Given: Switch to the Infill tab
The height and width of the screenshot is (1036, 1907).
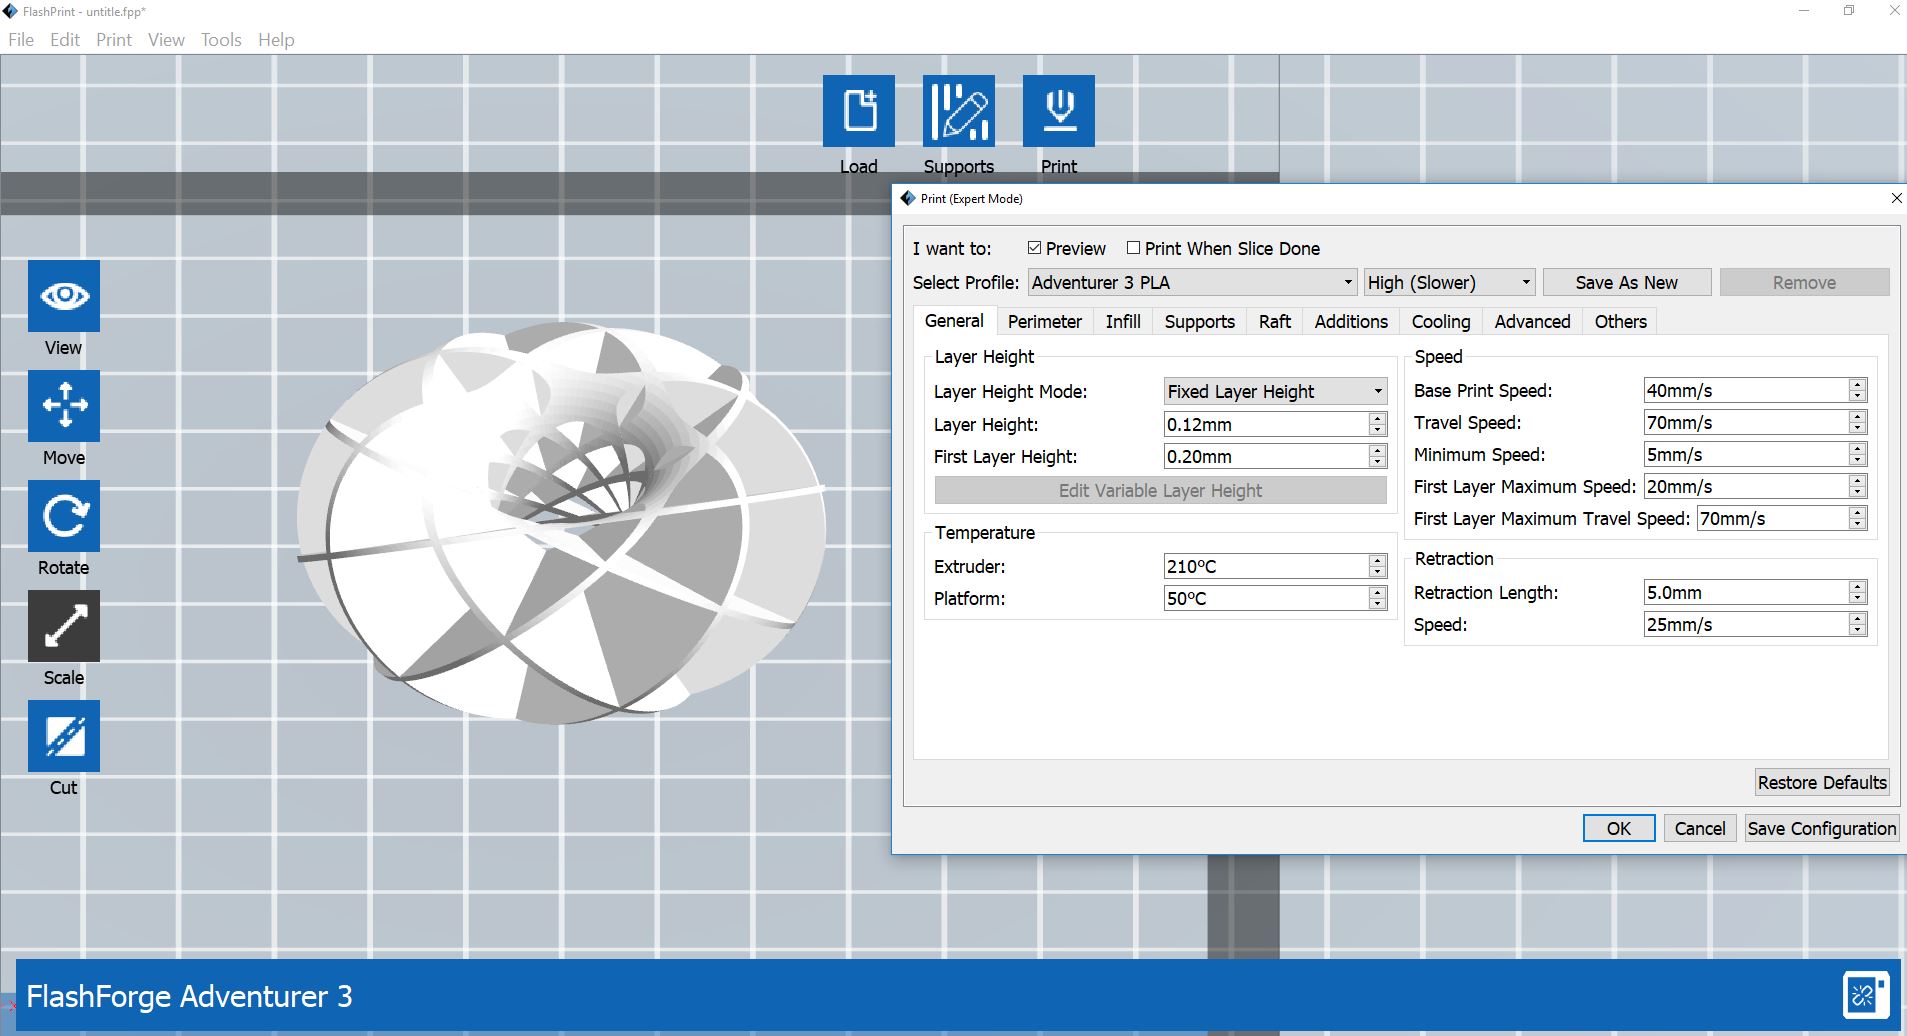Looking at the screenshot, I should (x=1123, y=321).
